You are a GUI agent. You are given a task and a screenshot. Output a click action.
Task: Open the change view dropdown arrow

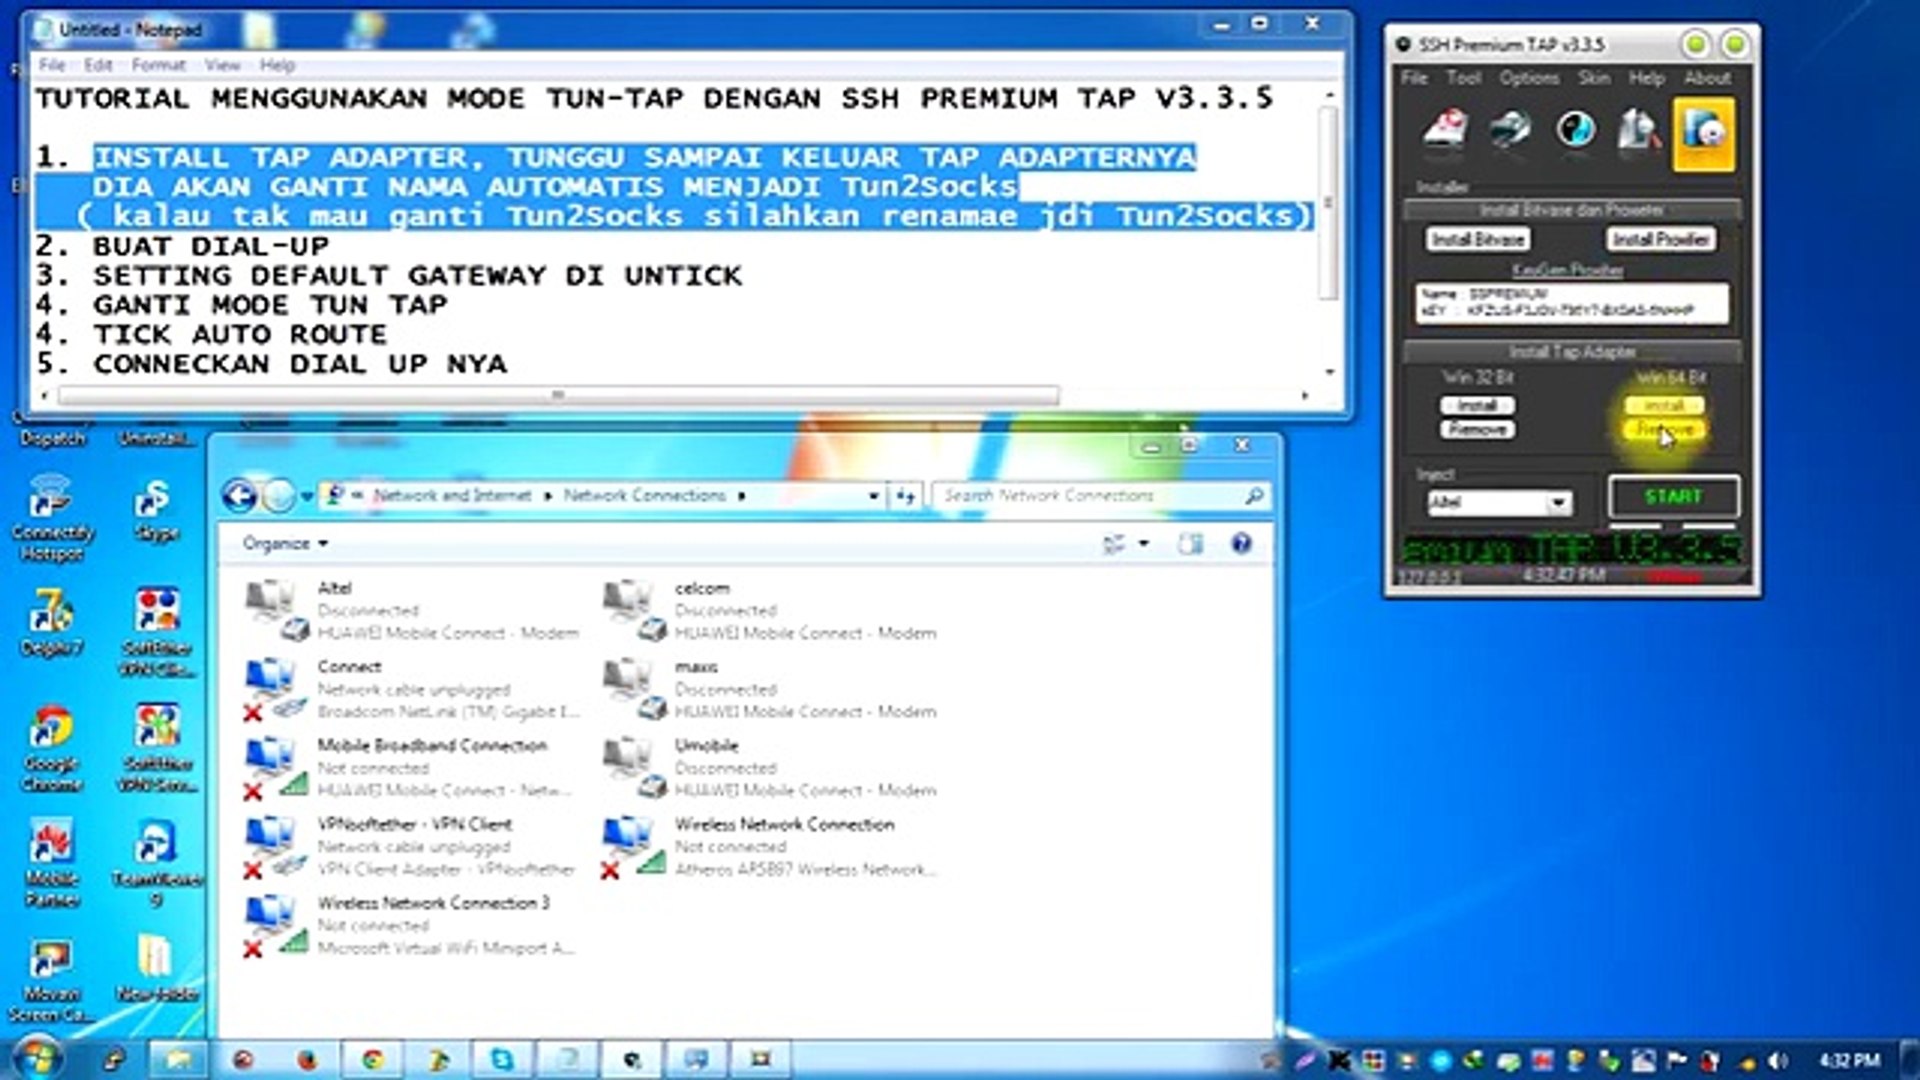(1144, 544)
